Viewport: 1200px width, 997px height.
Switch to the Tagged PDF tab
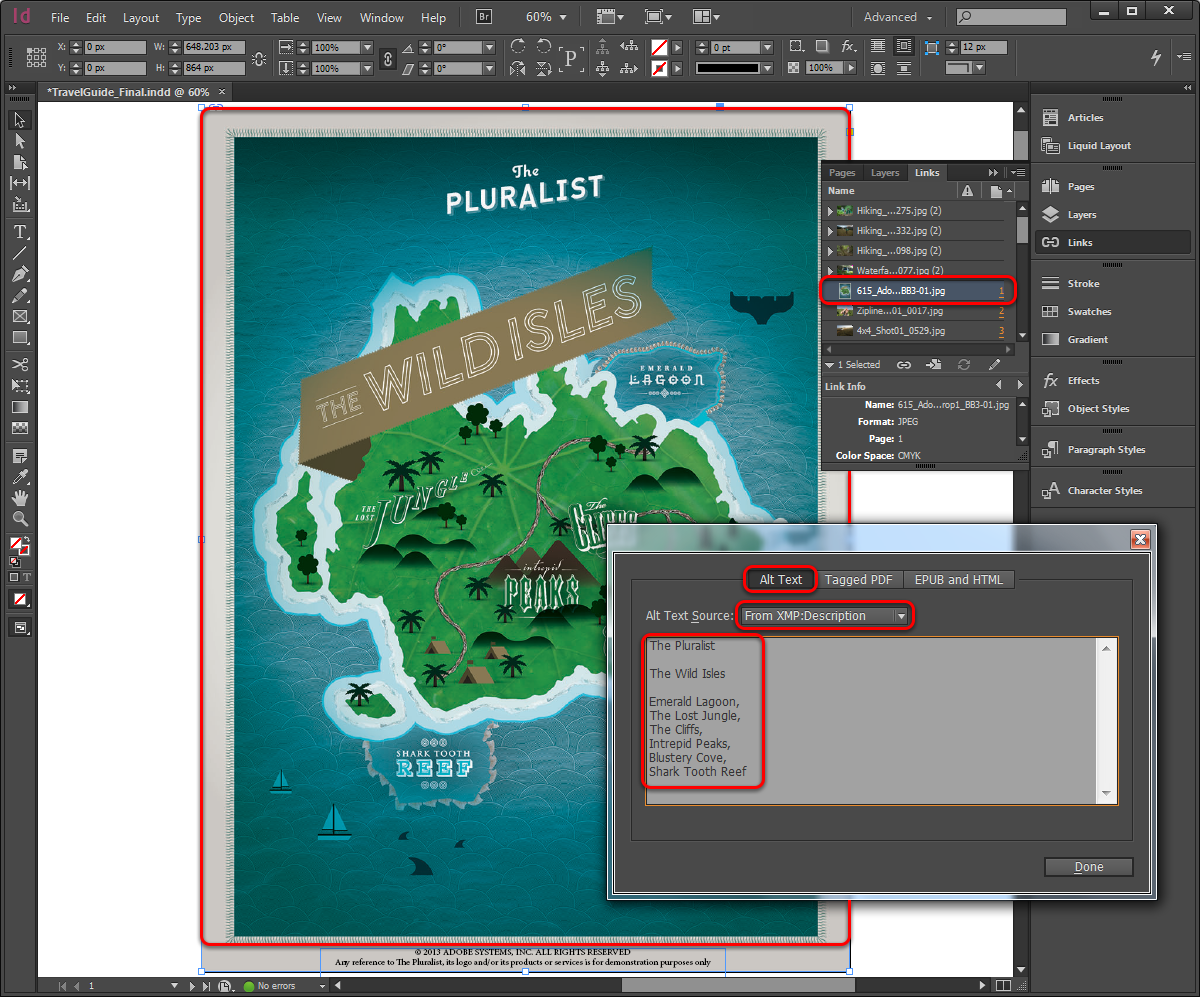[x=859, y=579]
